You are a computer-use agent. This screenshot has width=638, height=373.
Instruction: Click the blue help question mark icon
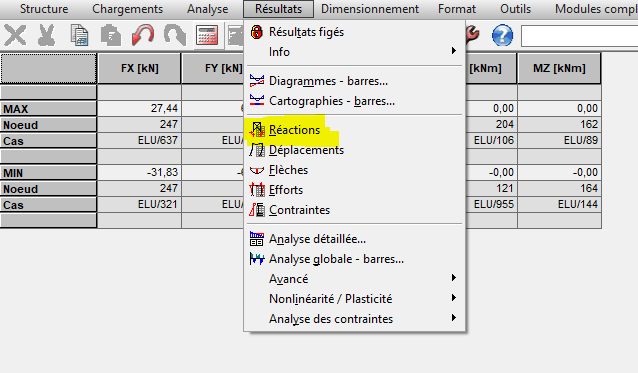click(x=503, y=35)
